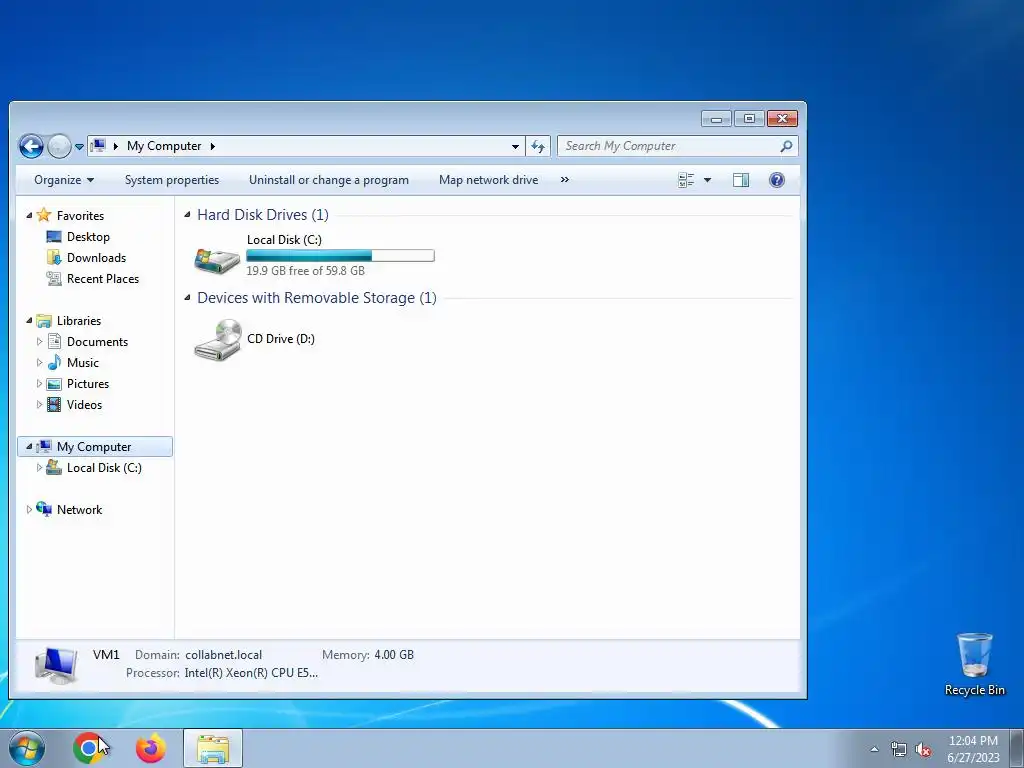Open the recent pages arrow beside Forward
This screenshot has height=768, width=1024.
click(79, 147)
